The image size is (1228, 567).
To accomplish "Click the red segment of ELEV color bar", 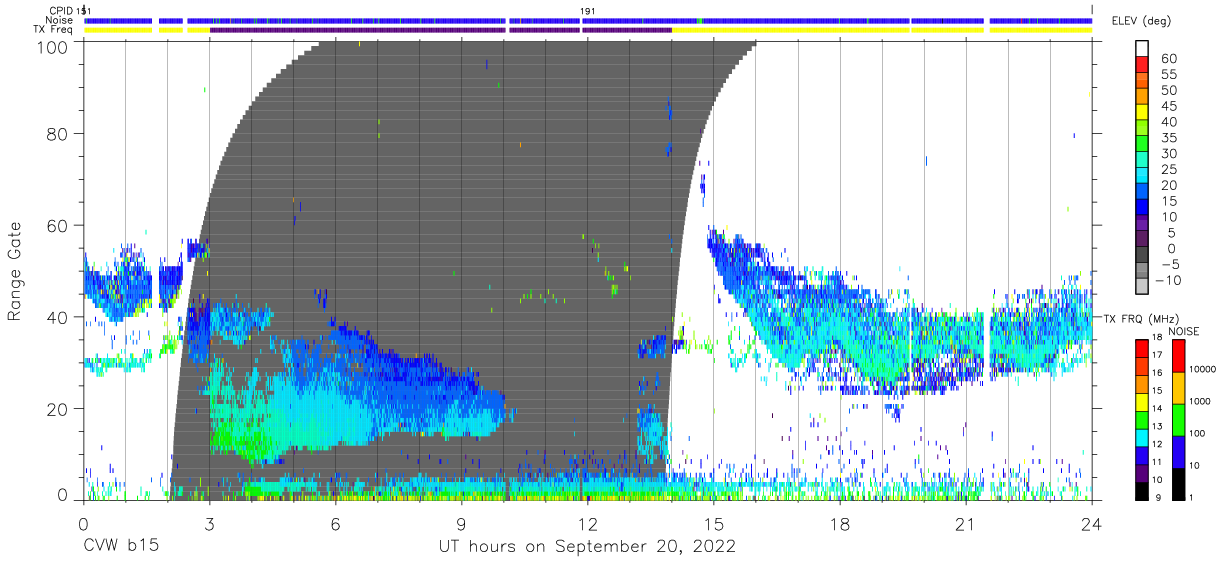I will pos(1143,63).
